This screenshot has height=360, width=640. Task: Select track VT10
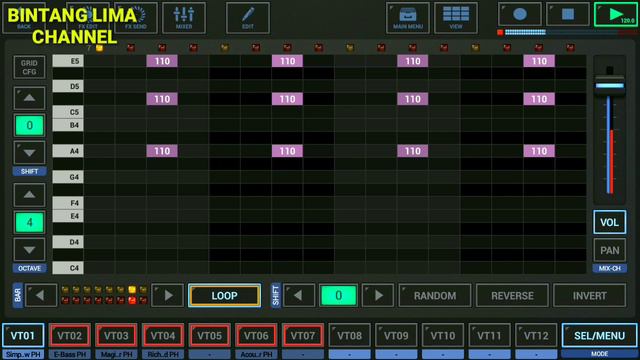pyautogui.click(x=442, y=336)
